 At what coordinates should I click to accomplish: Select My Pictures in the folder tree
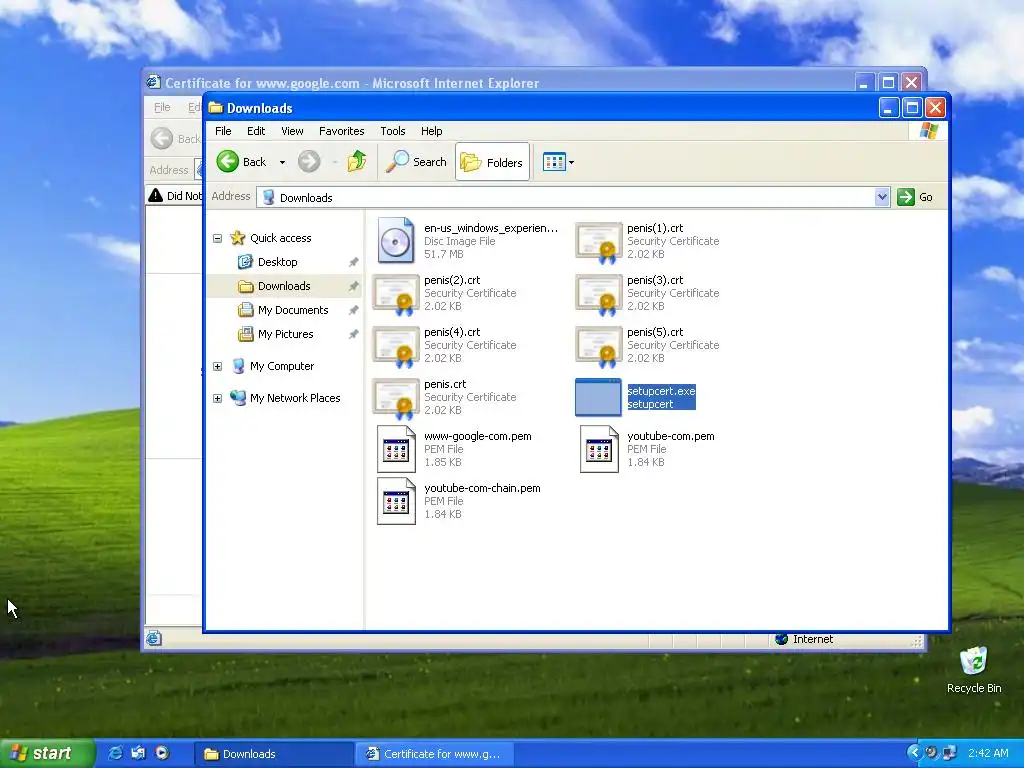pos(285,334)
